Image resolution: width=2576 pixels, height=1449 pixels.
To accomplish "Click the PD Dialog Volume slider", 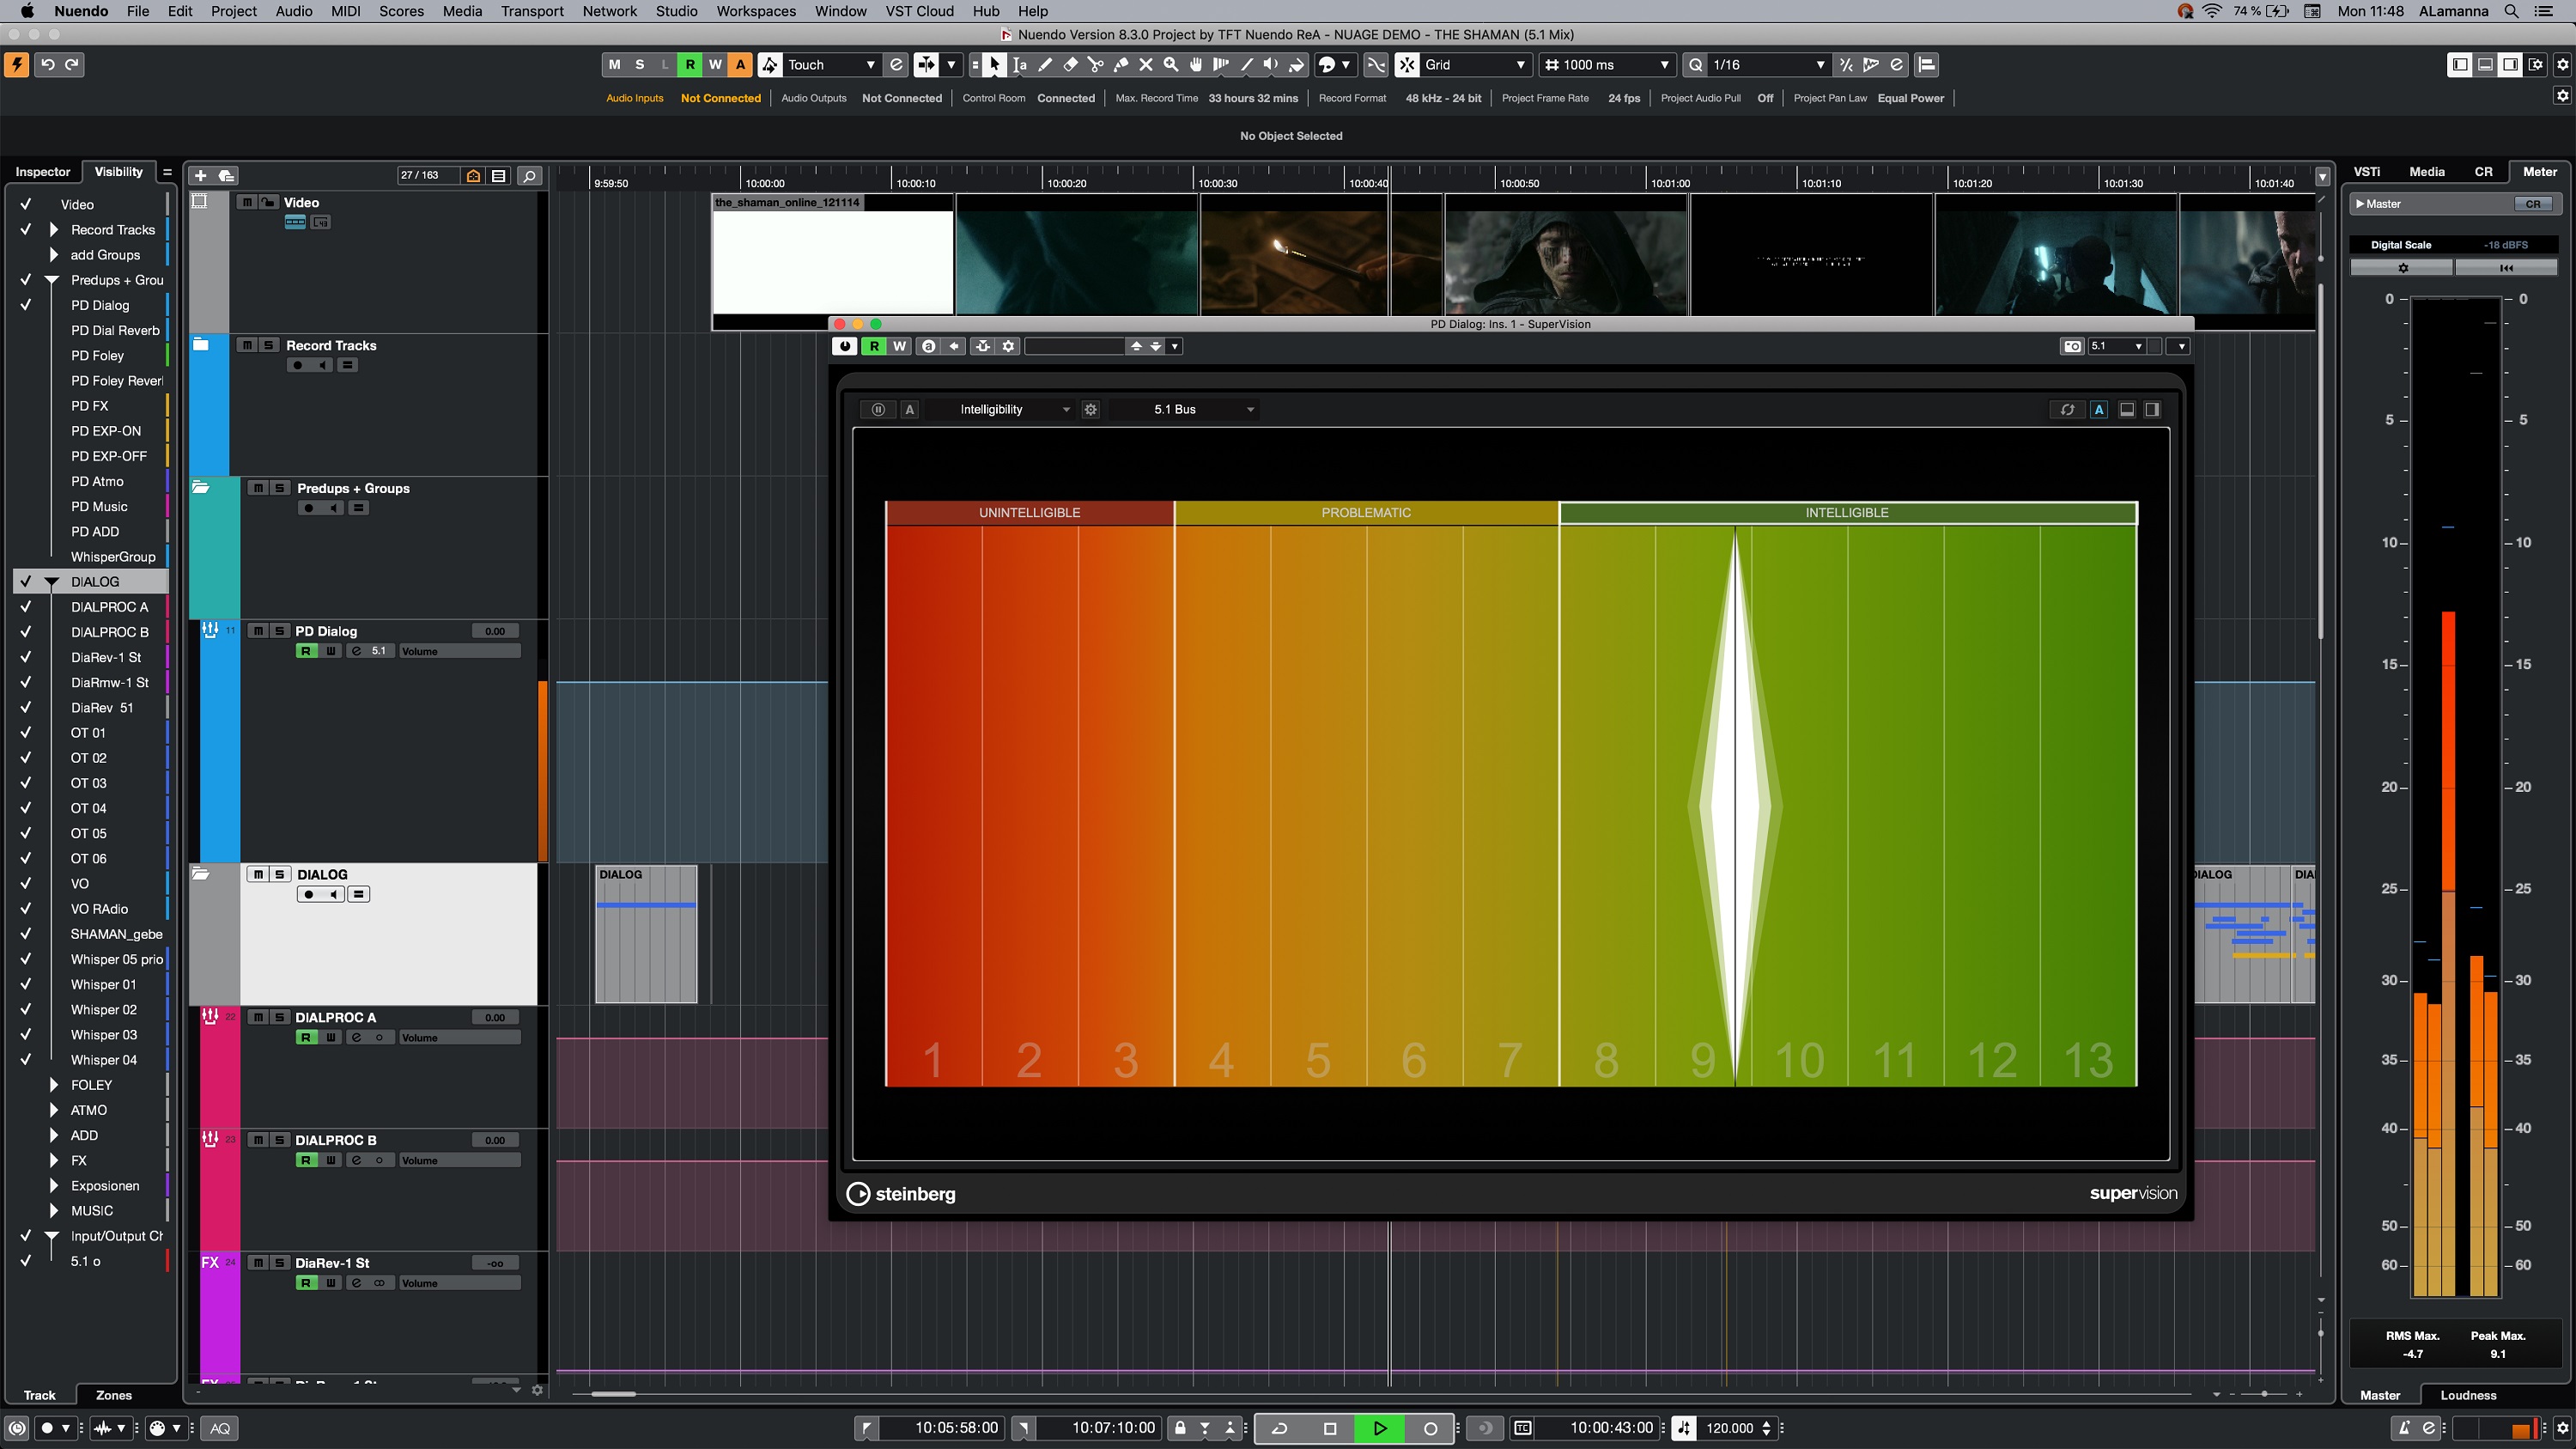I will coord(459,651).
